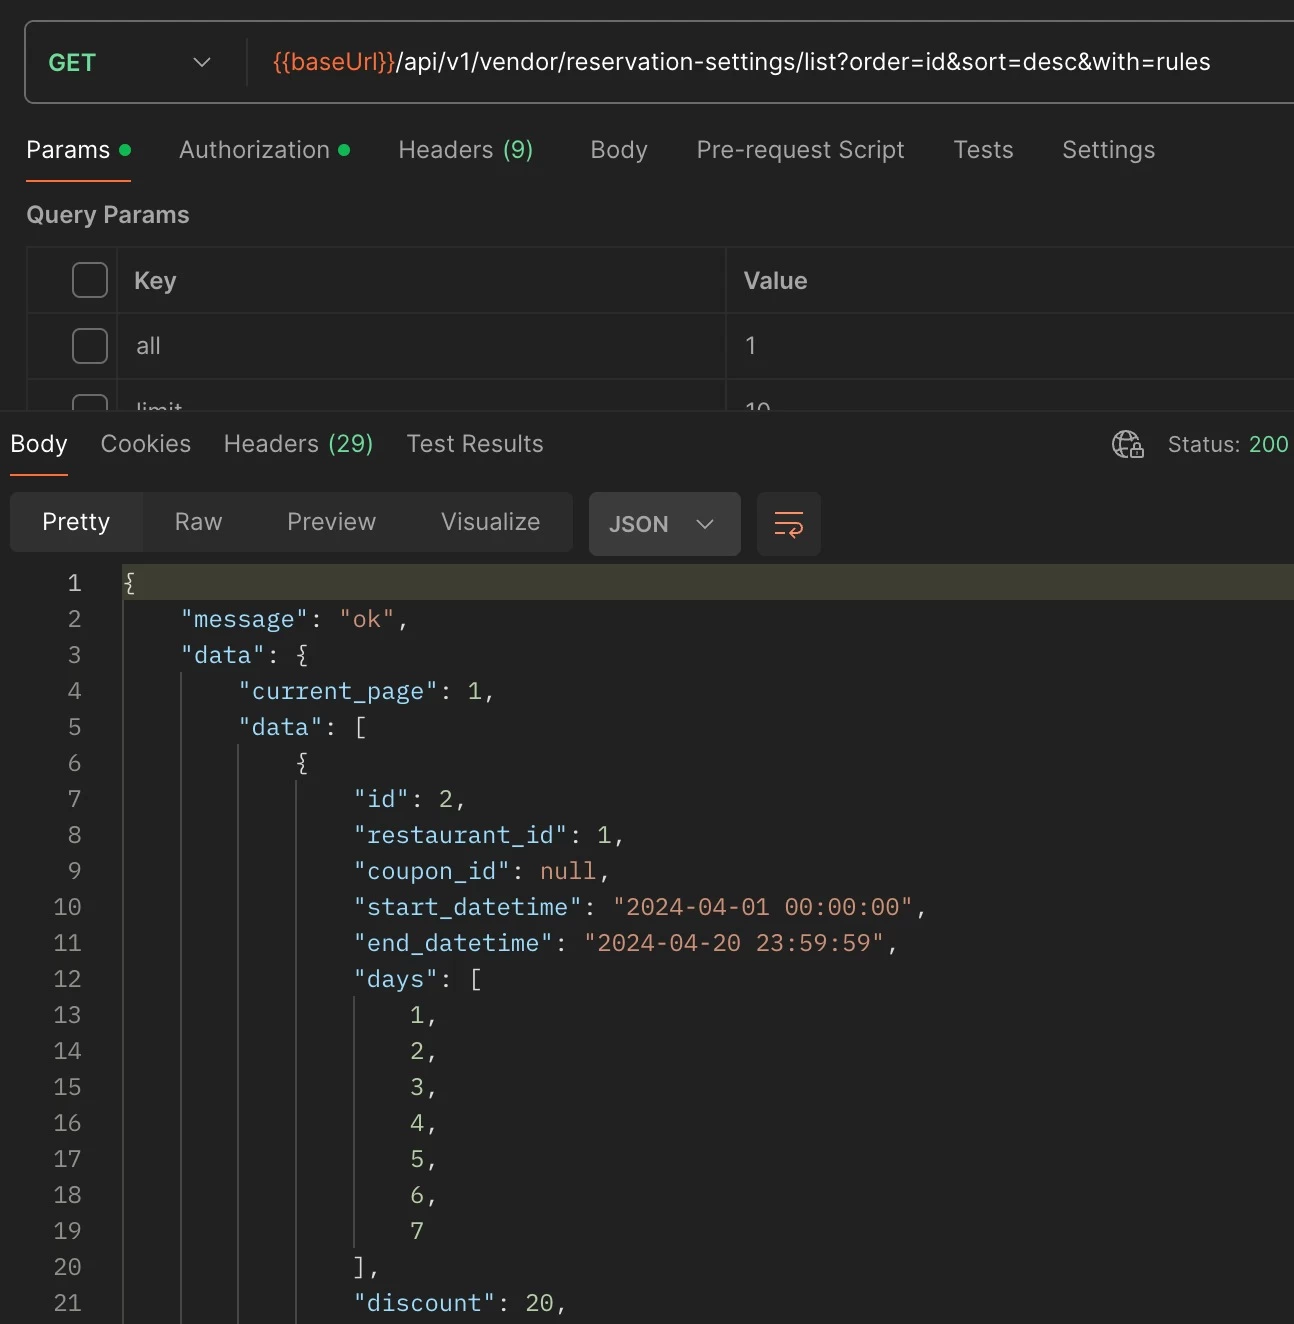
Task: Click the "end_datetime" line
Action: click(626, 943)
